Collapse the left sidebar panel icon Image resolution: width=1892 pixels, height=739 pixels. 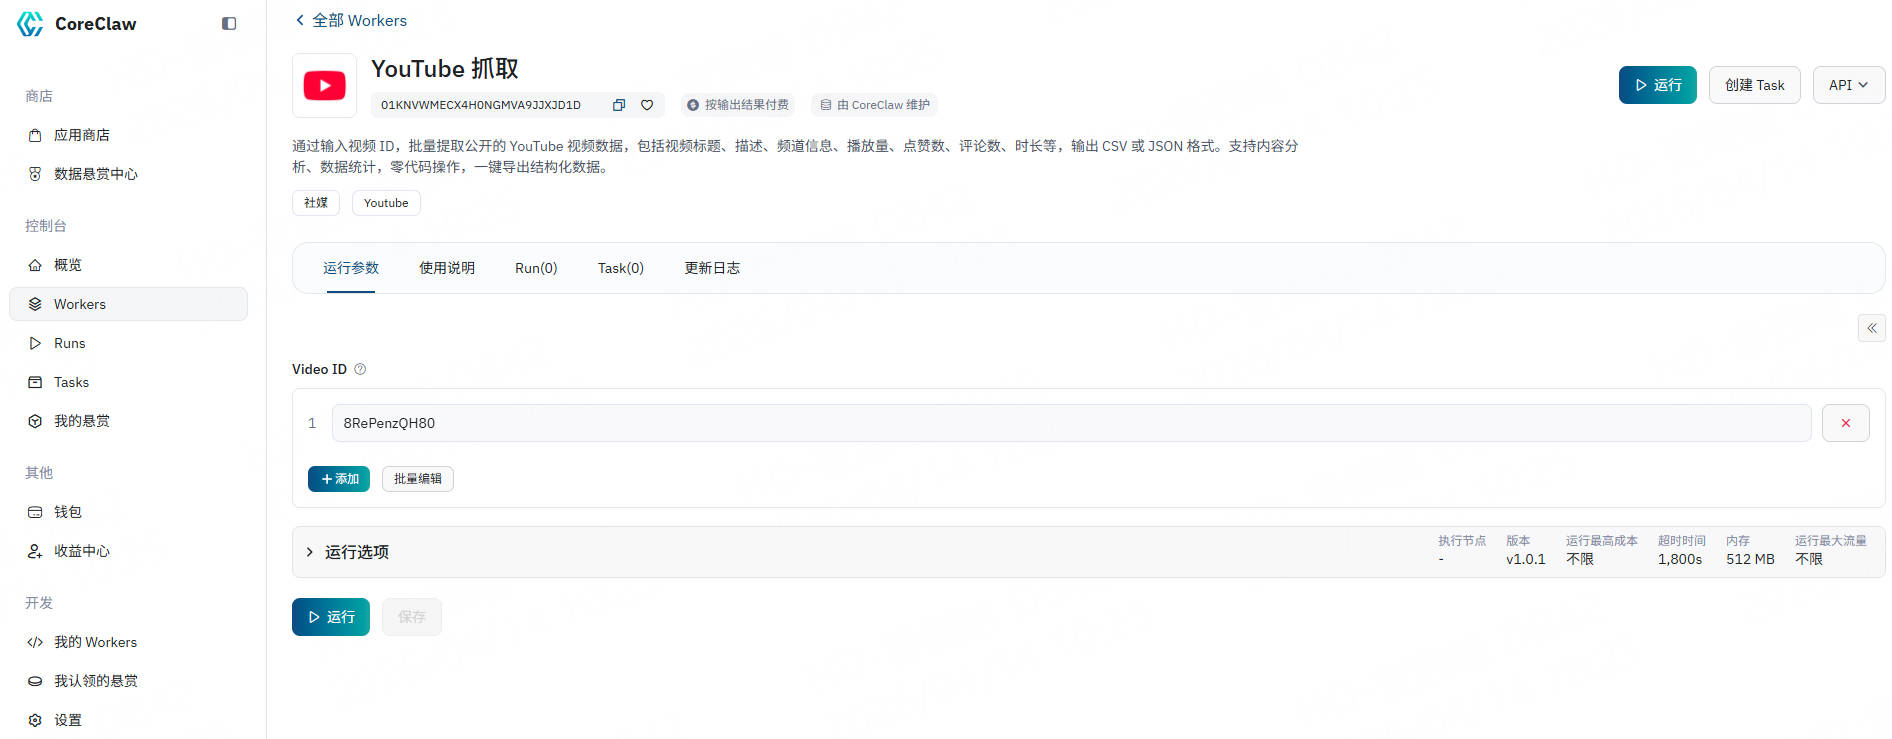(229, 24)
